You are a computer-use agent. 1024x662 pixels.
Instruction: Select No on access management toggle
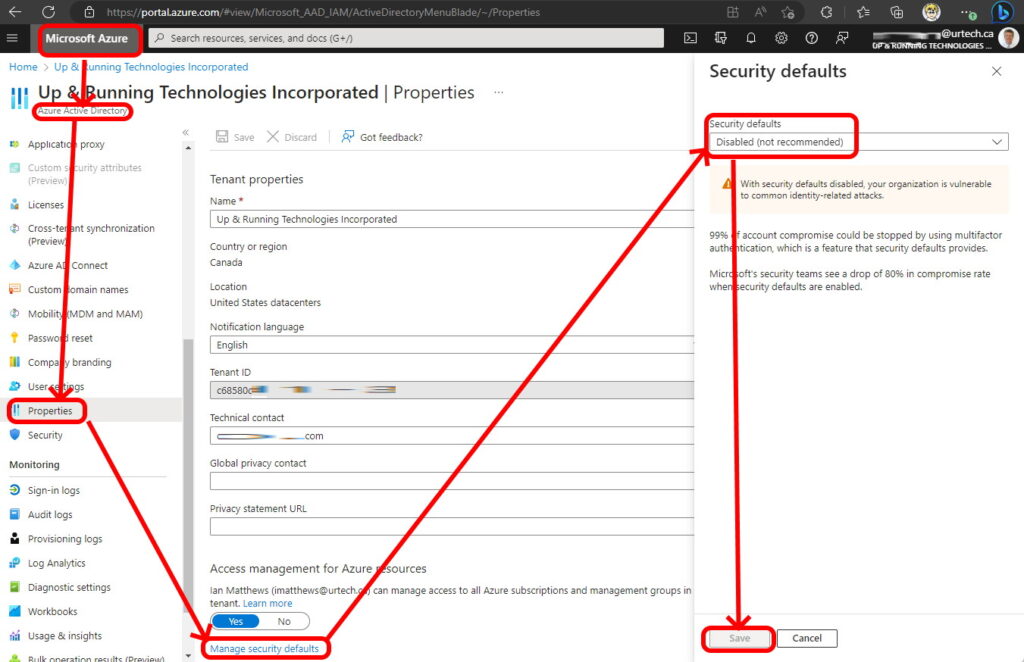(284, 621)
